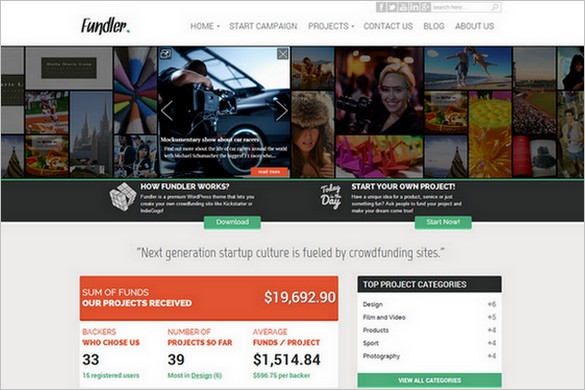Open the ABOUT US menu item
585x390 pixels.
(475, 26)
